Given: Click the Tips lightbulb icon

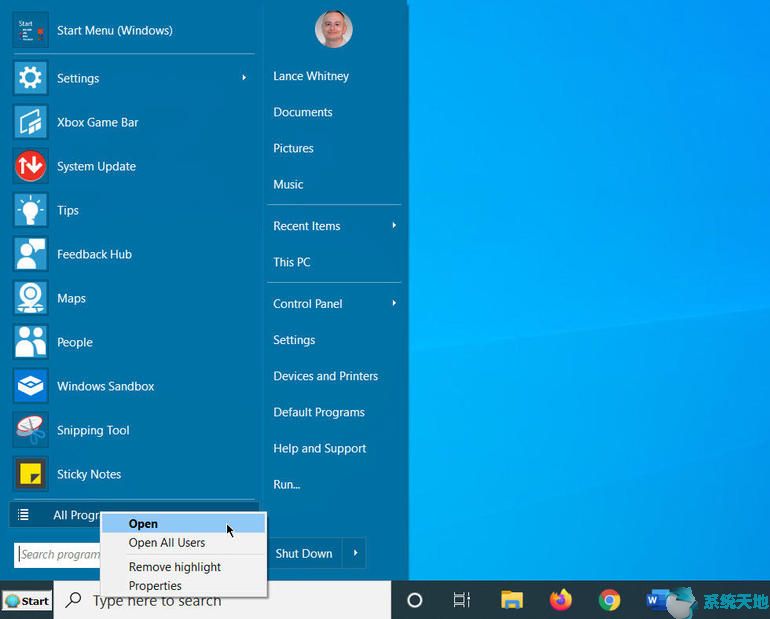Looking at the screenshot, I should pyautogui.click(x=30, y=210).
